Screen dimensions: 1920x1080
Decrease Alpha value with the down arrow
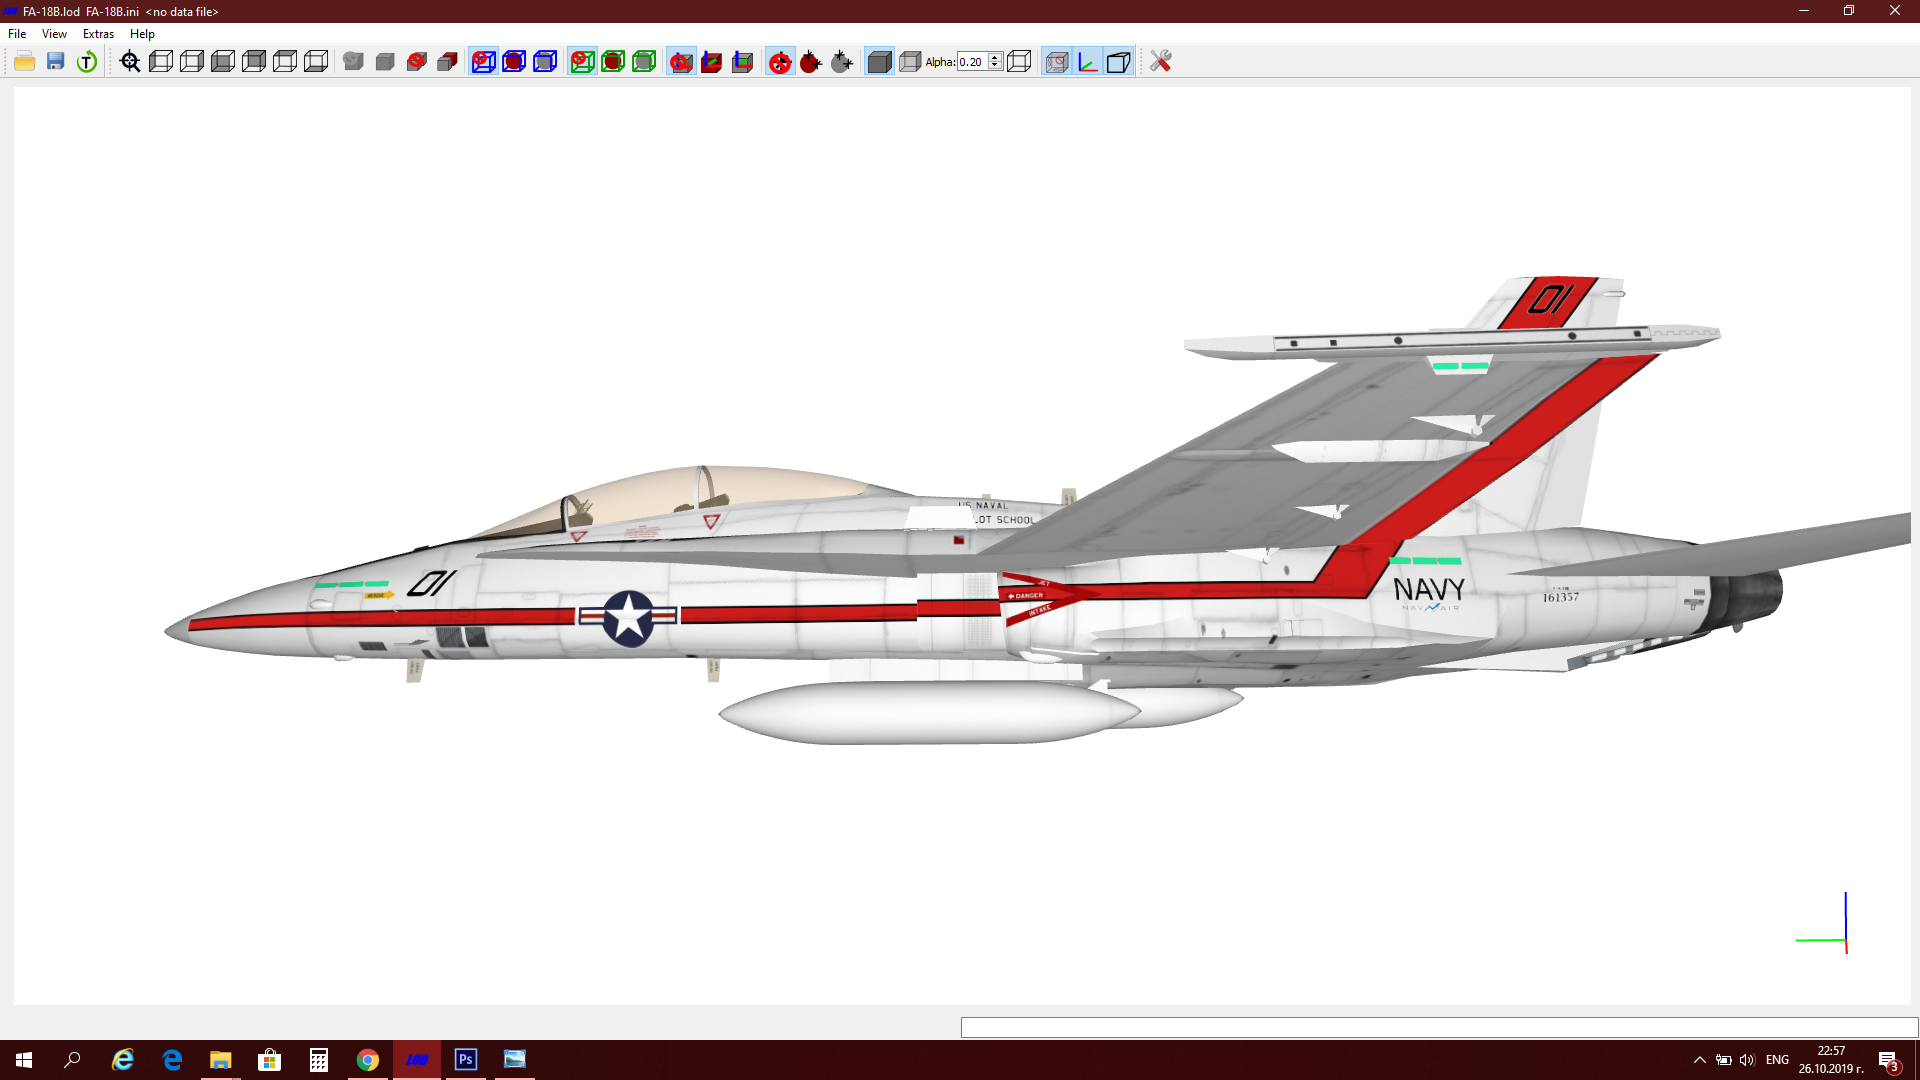(995, 66)
